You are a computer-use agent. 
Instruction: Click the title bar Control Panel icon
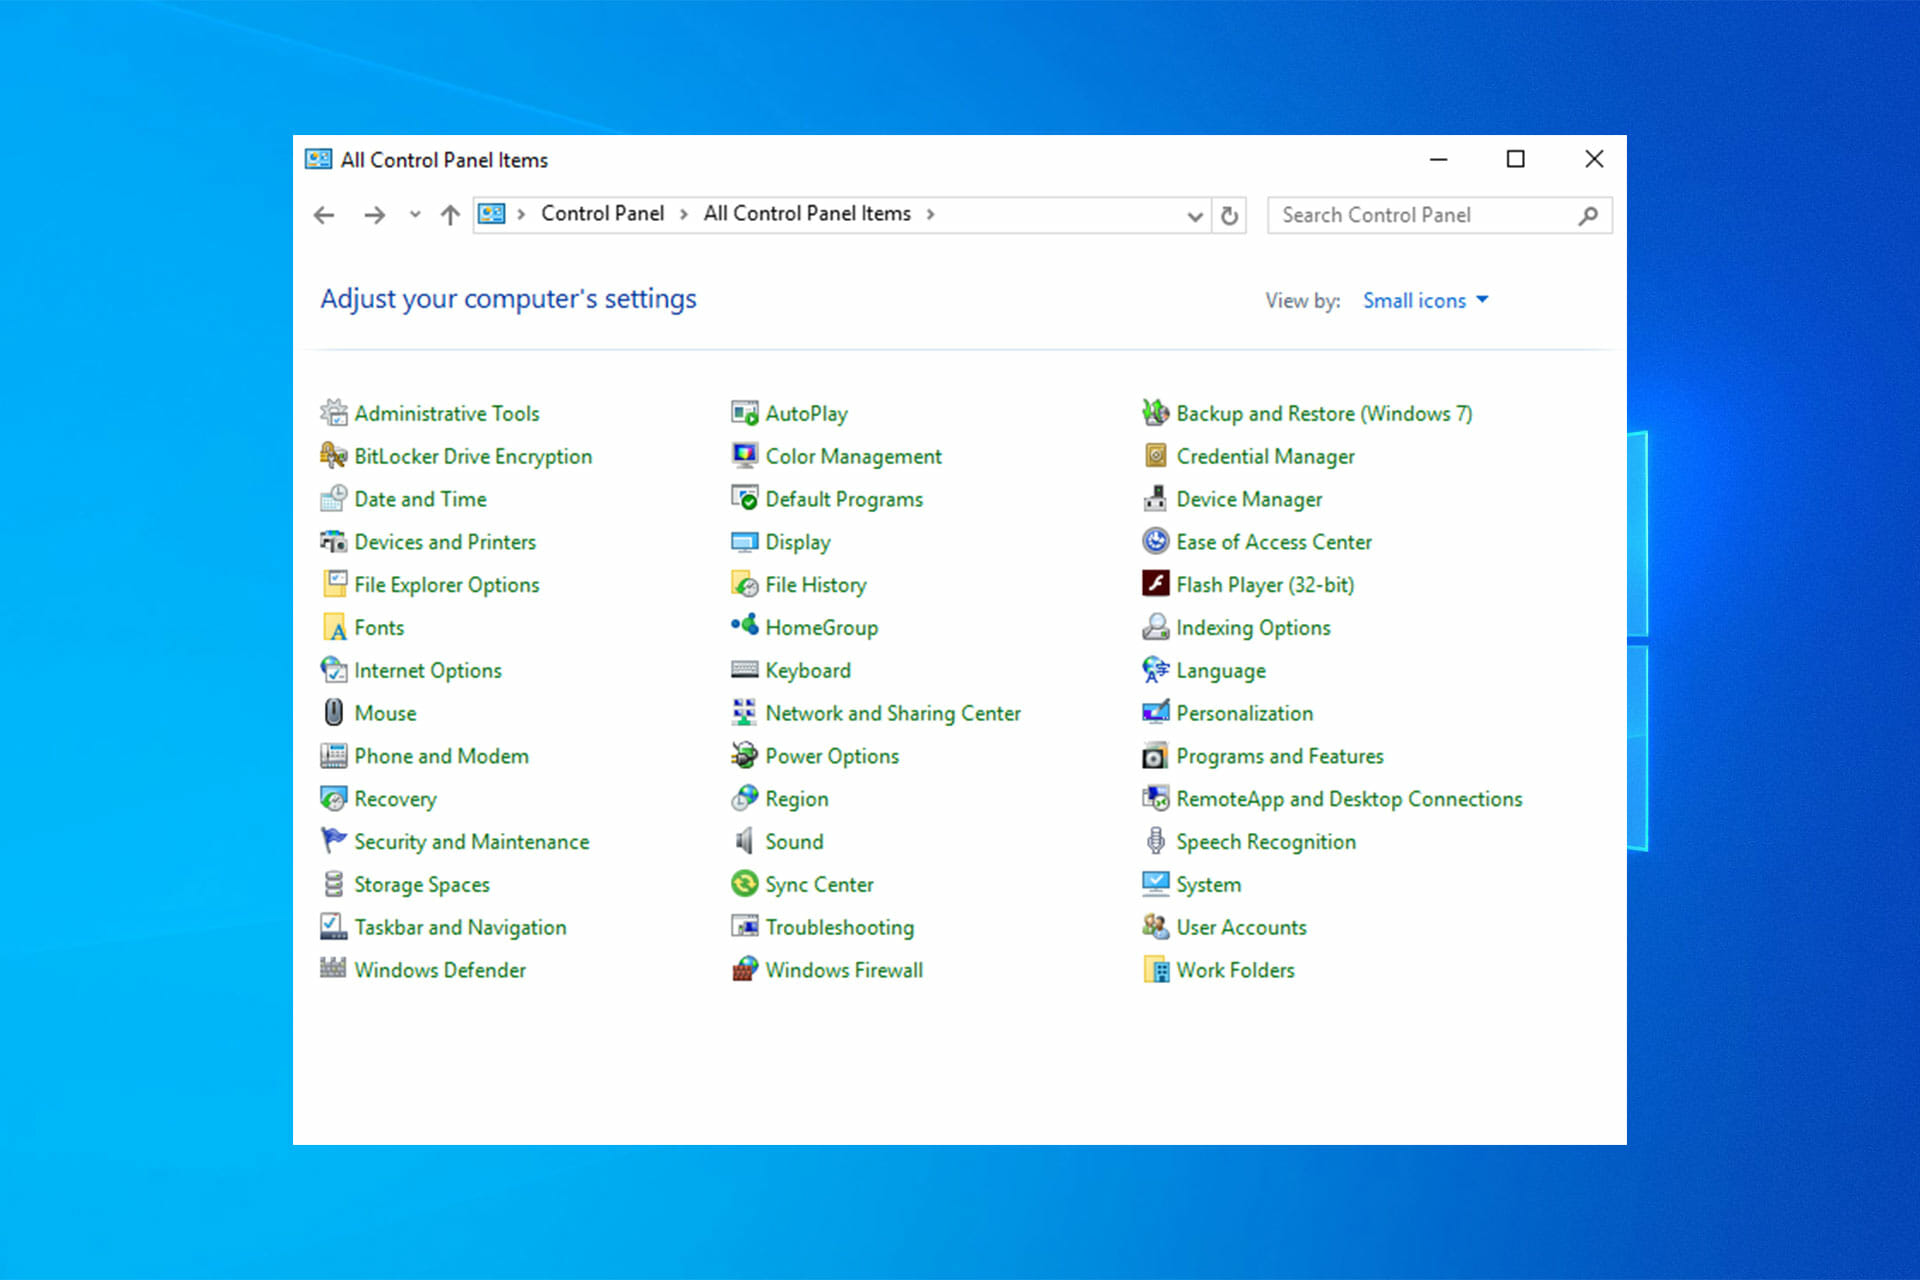(x=318, y=159)
